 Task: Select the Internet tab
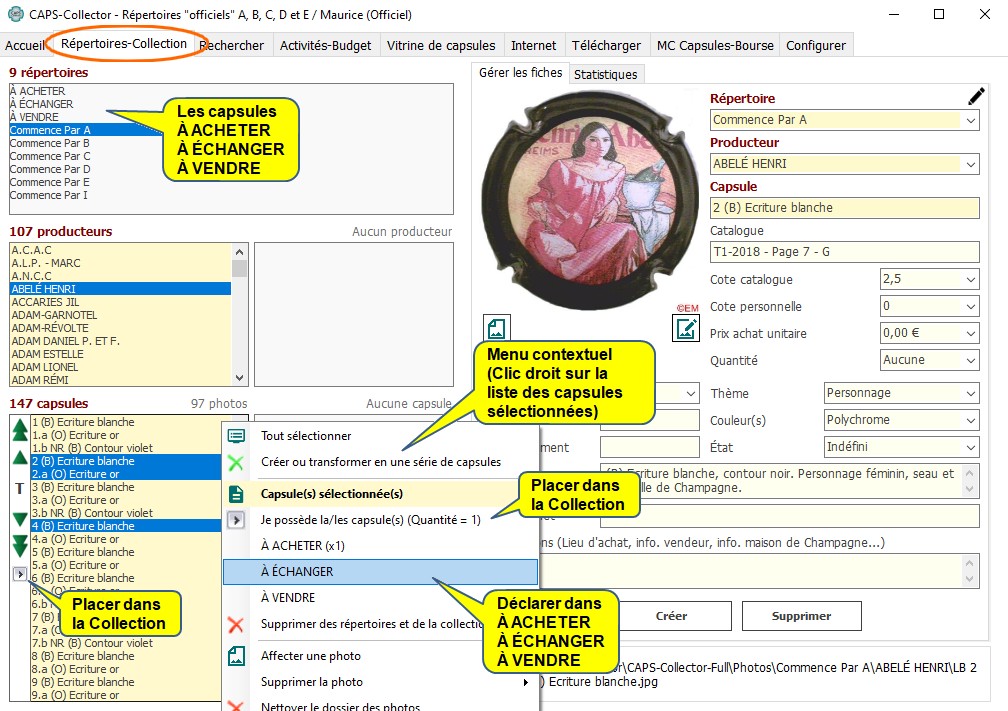(534, 46)
